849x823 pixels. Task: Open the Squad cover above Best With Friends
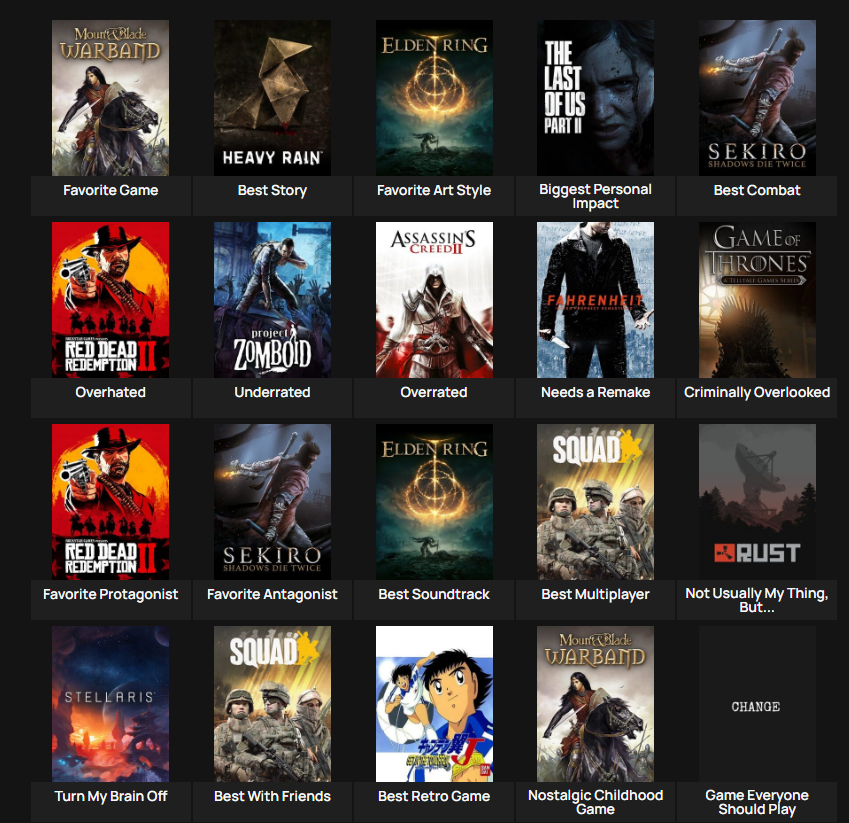pos(272,704)
